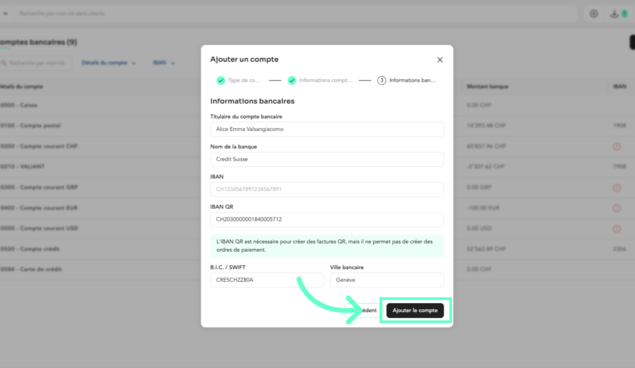The image size is (635, 368).
Task: Select the VALIANT account row
Action: [318, 166]
